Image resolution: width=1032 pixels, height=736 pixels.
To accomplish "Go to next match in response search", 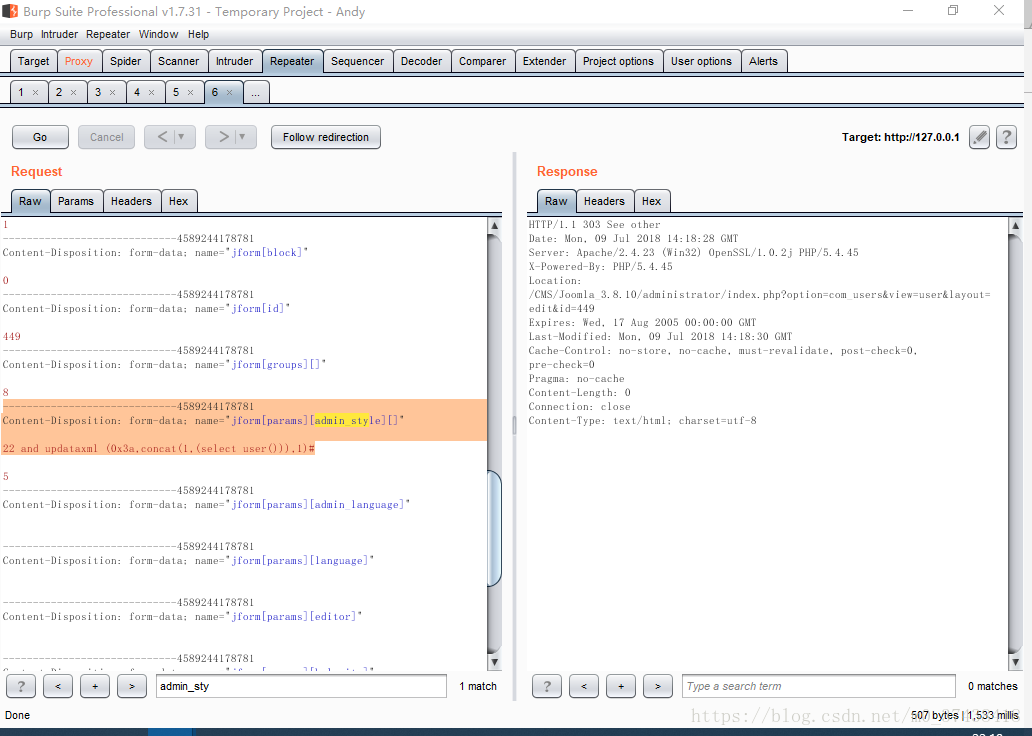I will tap(658, 686).
